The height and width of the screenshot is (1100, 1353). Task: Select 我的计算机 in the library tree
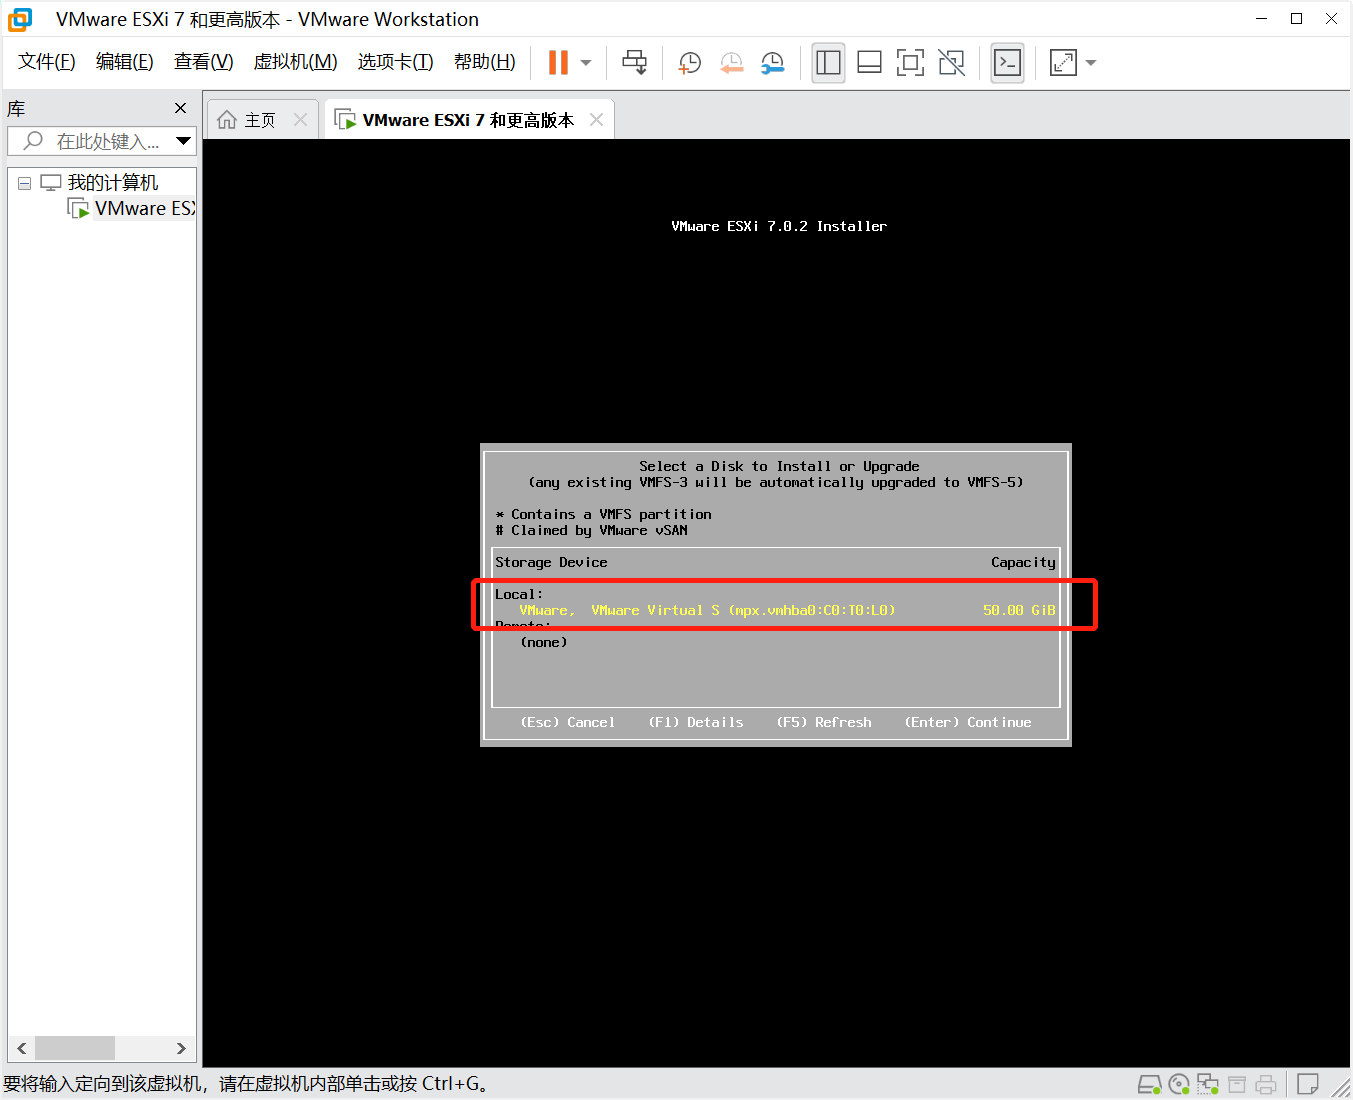(x=112, y=183)
